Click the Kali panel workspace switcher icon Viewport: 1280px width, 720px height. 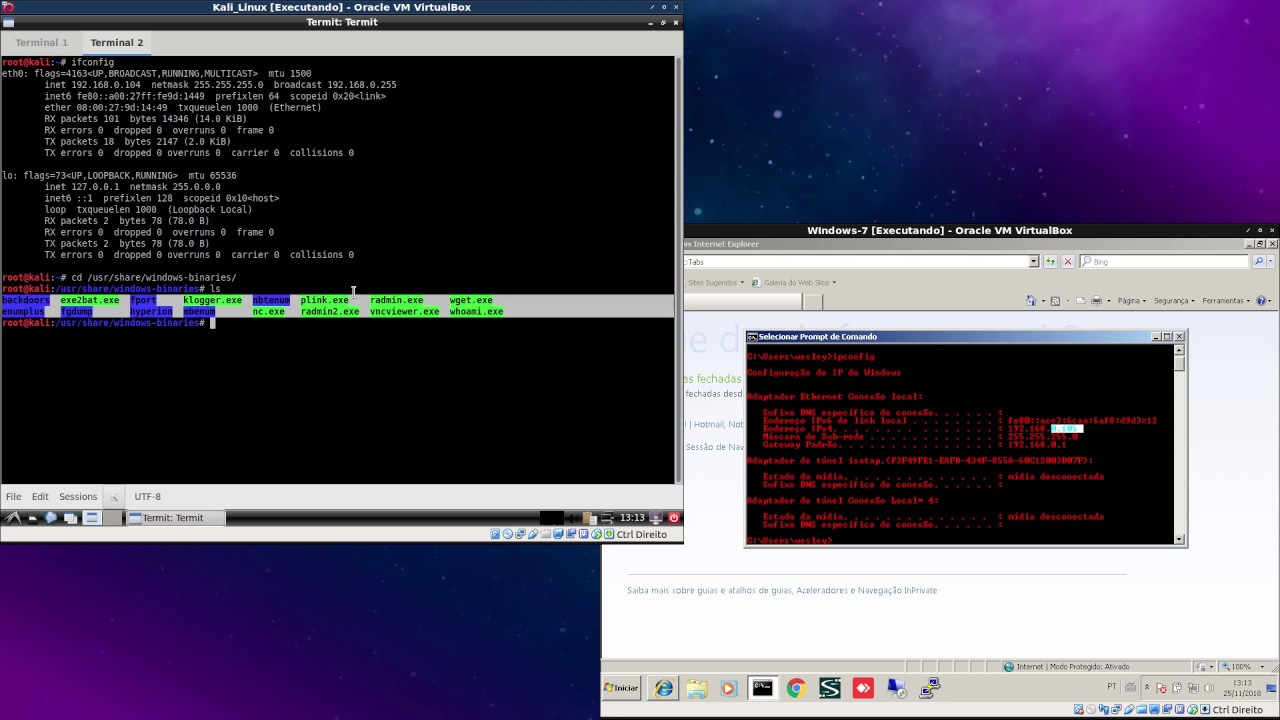[91, 518]
